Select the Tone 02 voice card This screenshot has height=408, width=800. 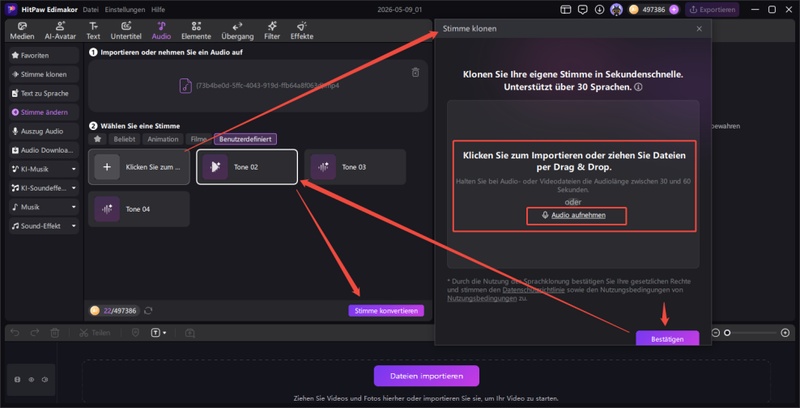[247, 167]
